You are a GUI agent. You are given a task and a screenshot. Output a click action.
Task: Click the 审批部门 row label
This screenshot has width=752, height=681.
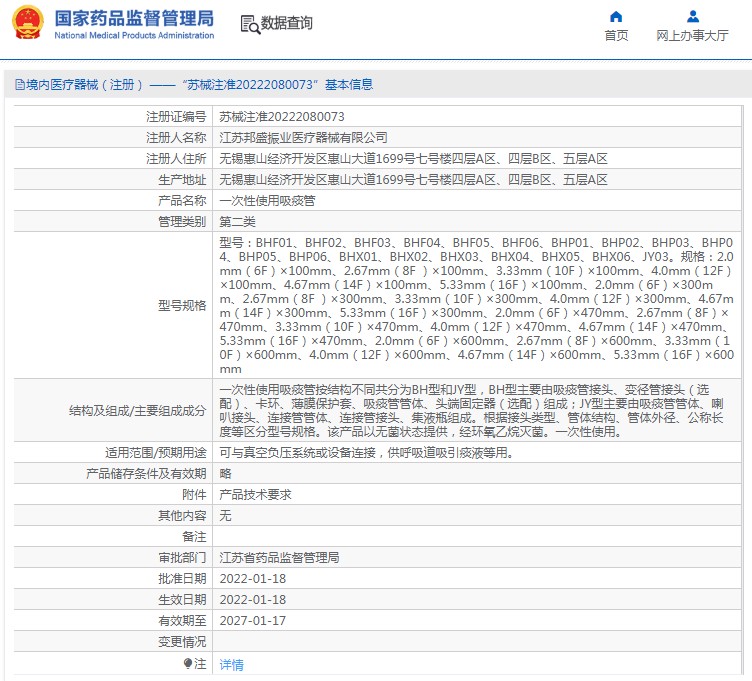(182, 557)
